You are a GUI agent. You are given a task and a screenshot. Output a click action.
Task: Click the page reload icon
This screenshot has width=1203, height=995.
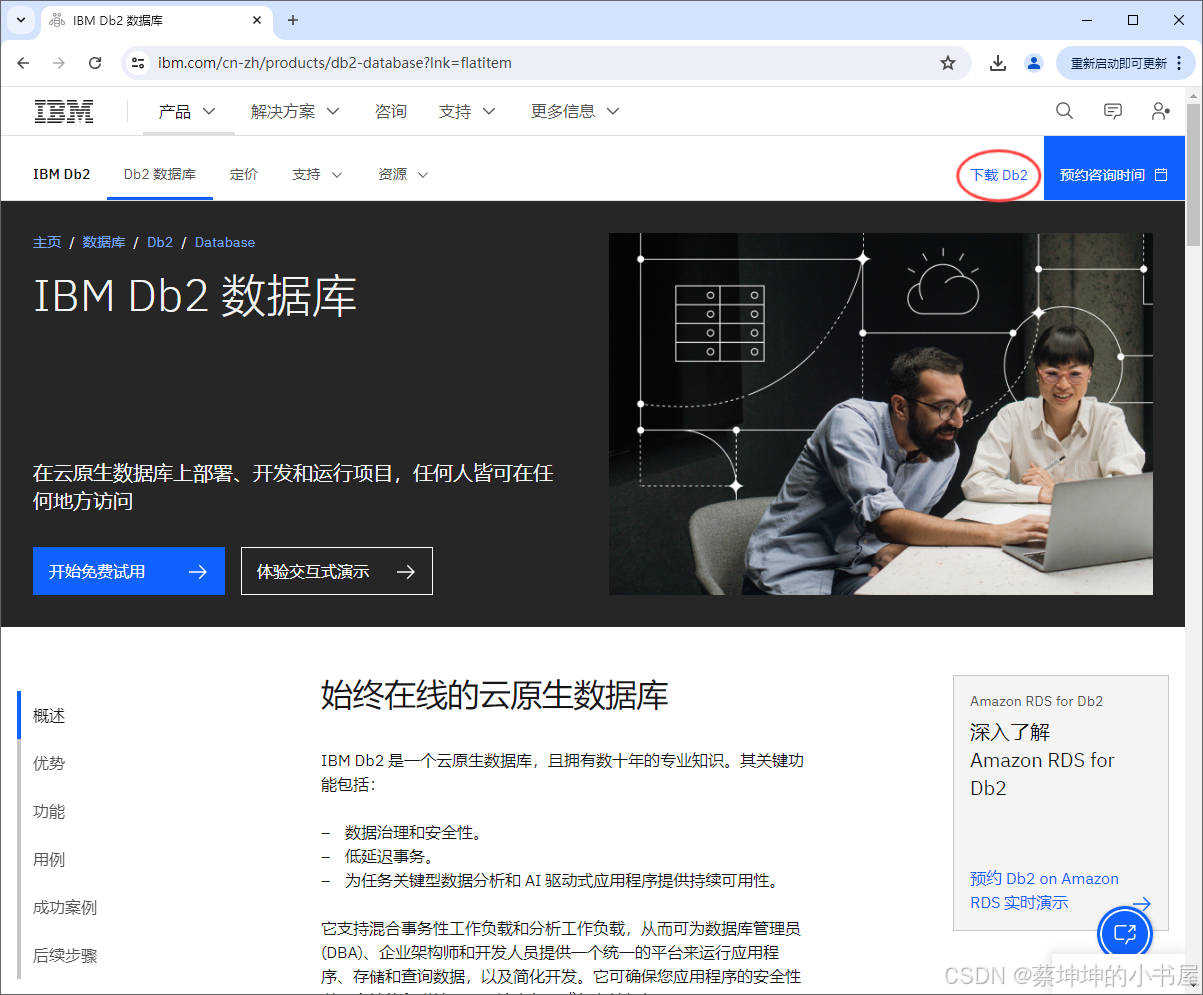click(95, 62)
